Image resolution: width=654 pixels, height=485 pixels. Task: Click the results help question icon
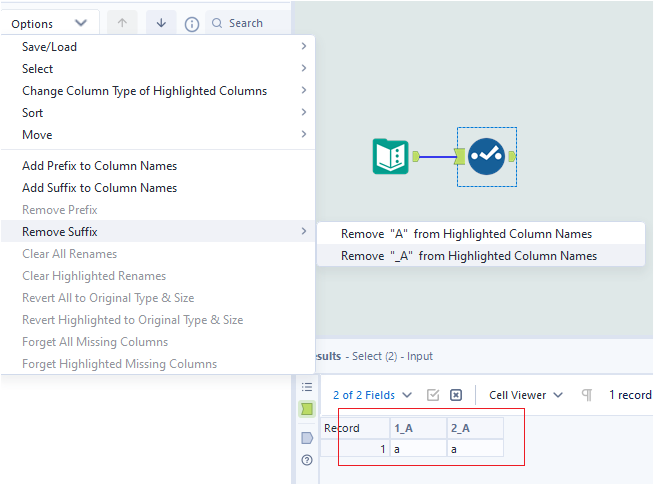tap(307, 460)
